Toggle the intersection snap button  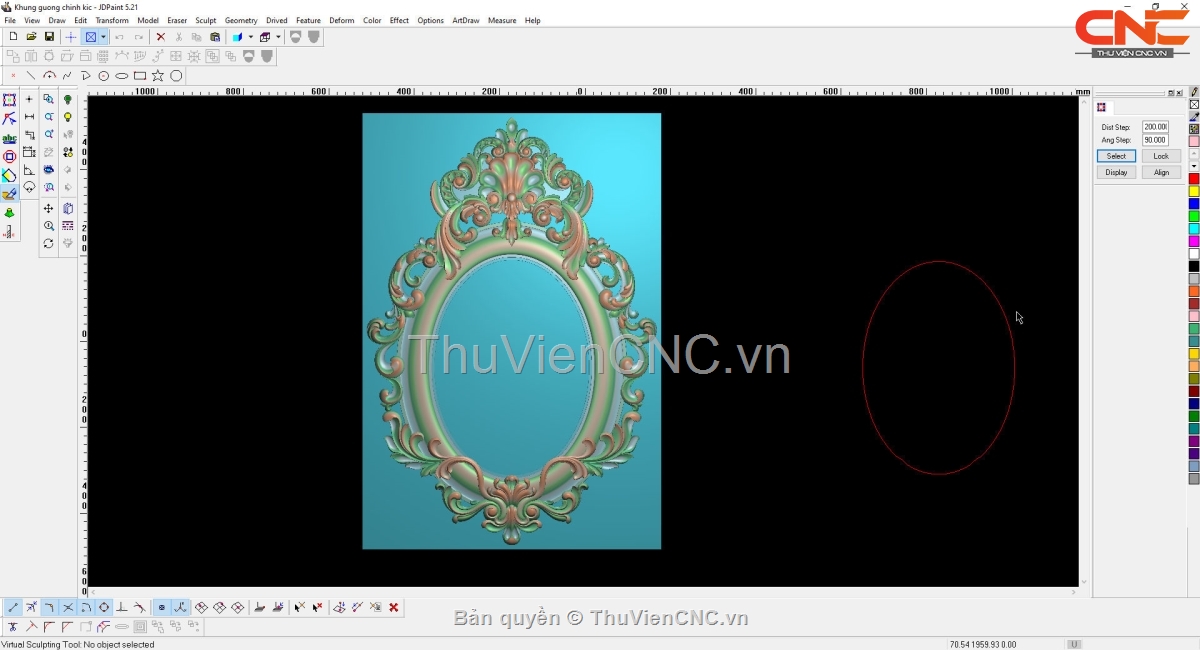tap(68, 607)
